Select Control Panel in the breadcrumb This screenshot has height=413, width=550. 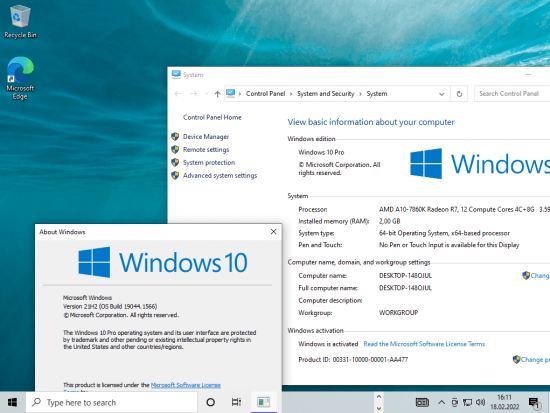(x=266, y=94)
